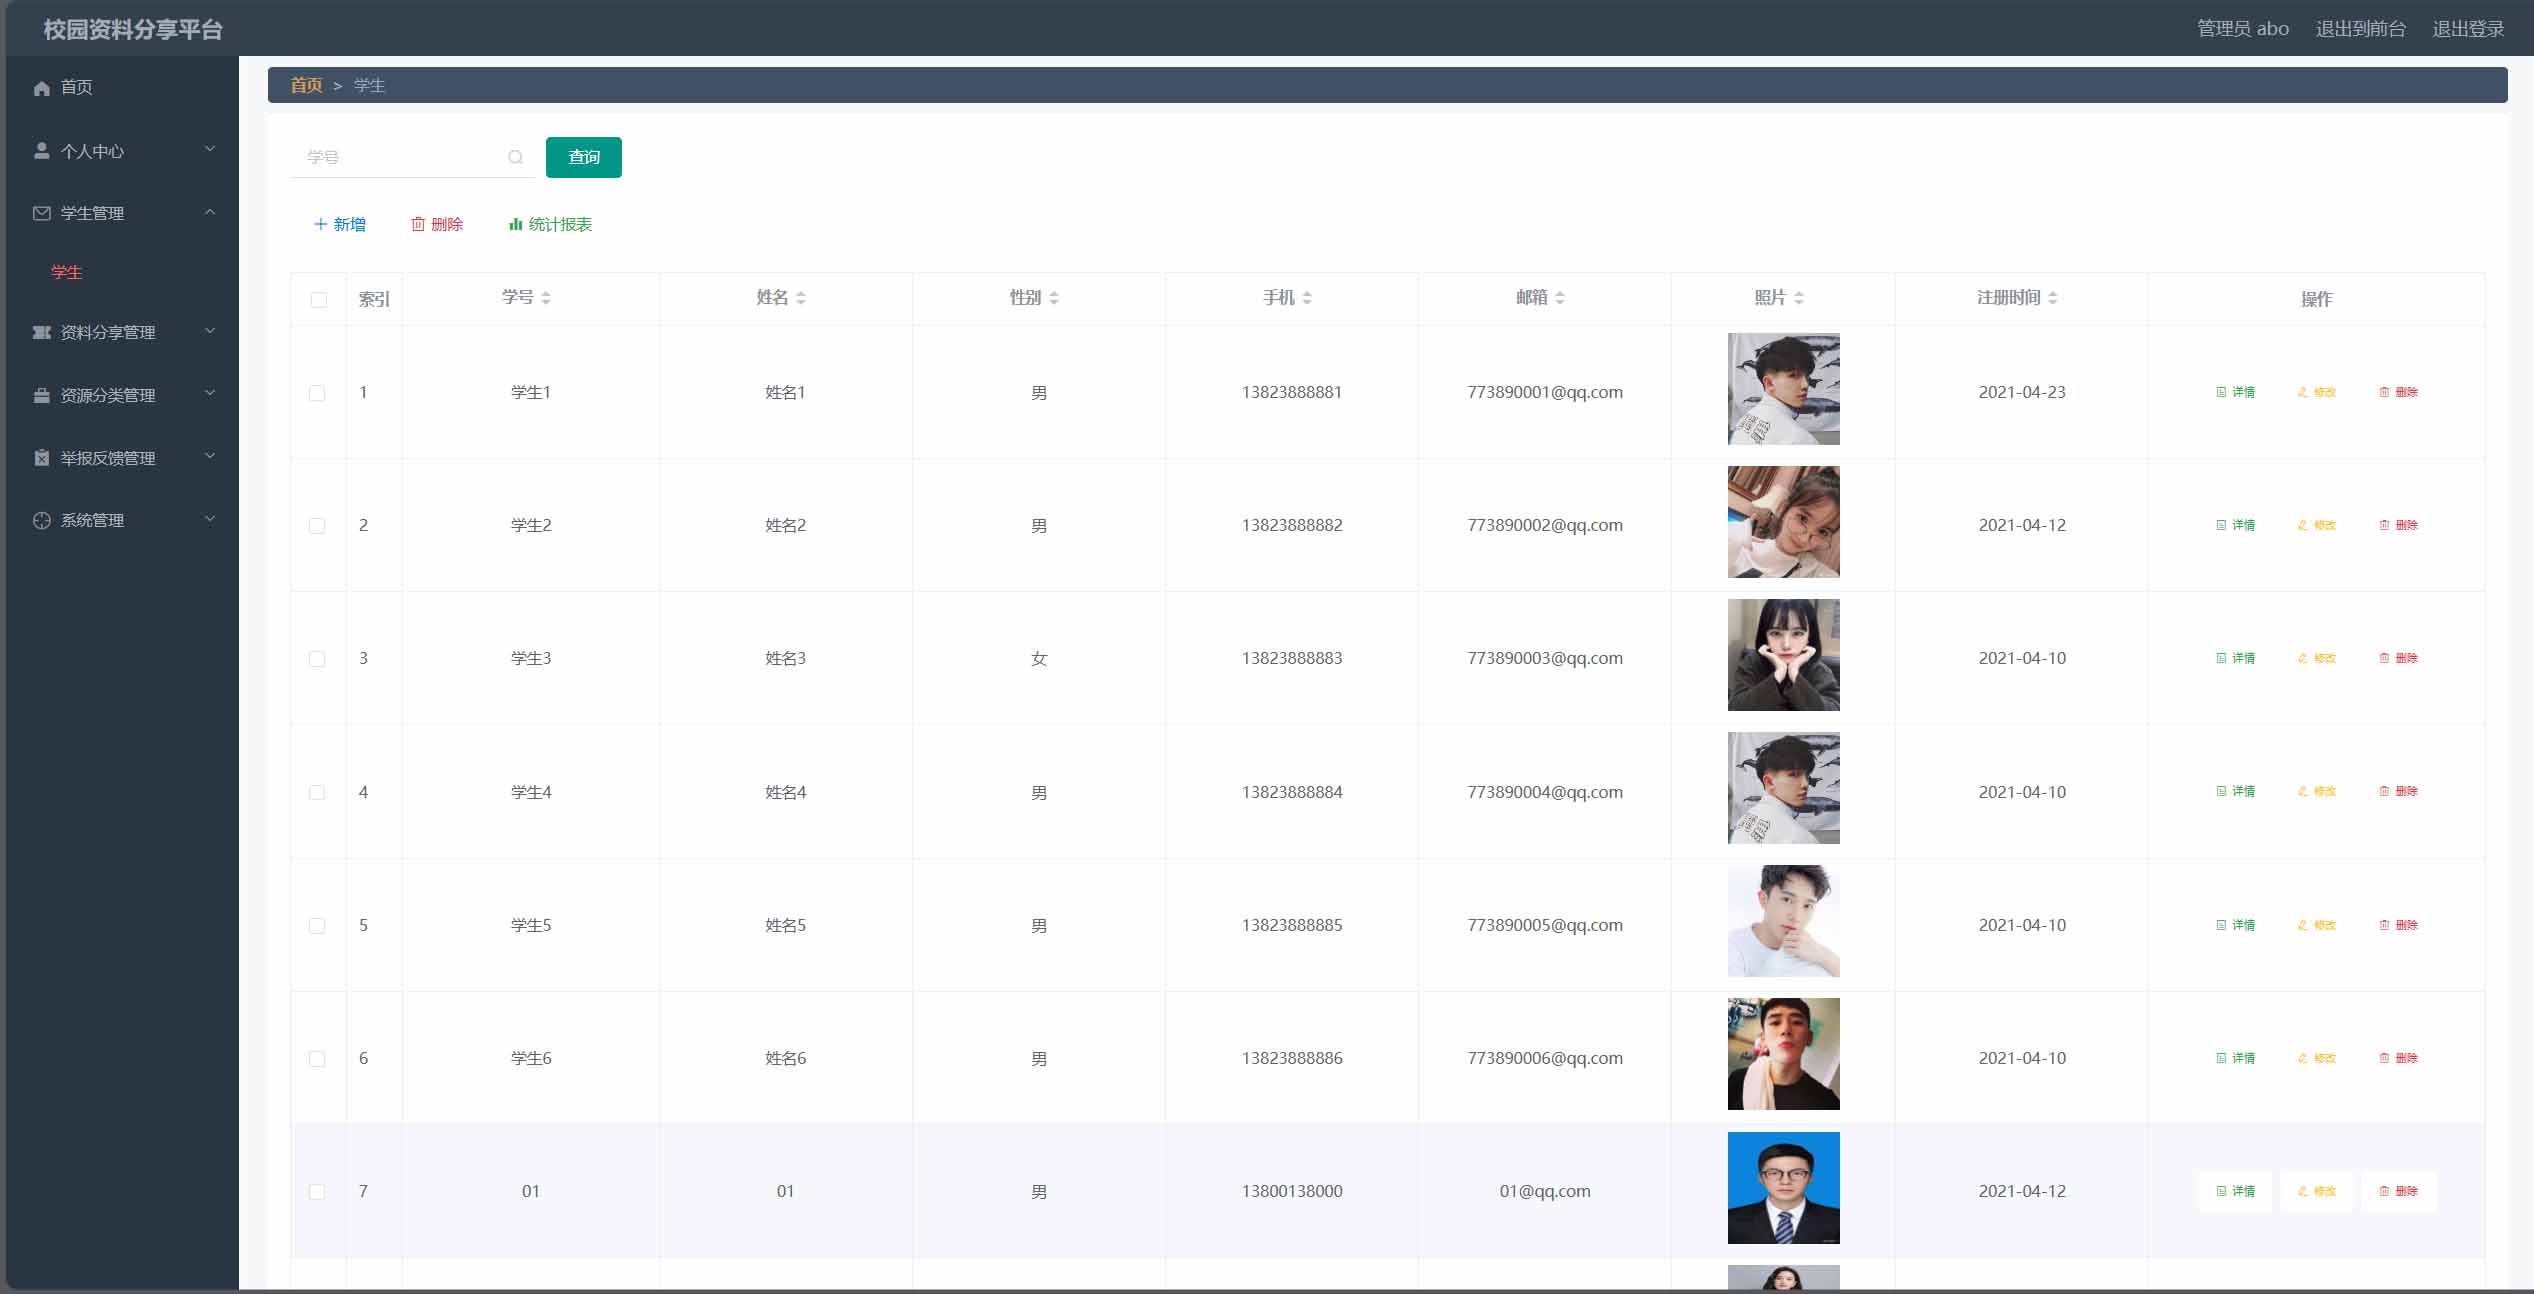Click the briefcase icon for 资源分类管理
Viewport: 2534px width, 1294px height.
coord(41,395)
